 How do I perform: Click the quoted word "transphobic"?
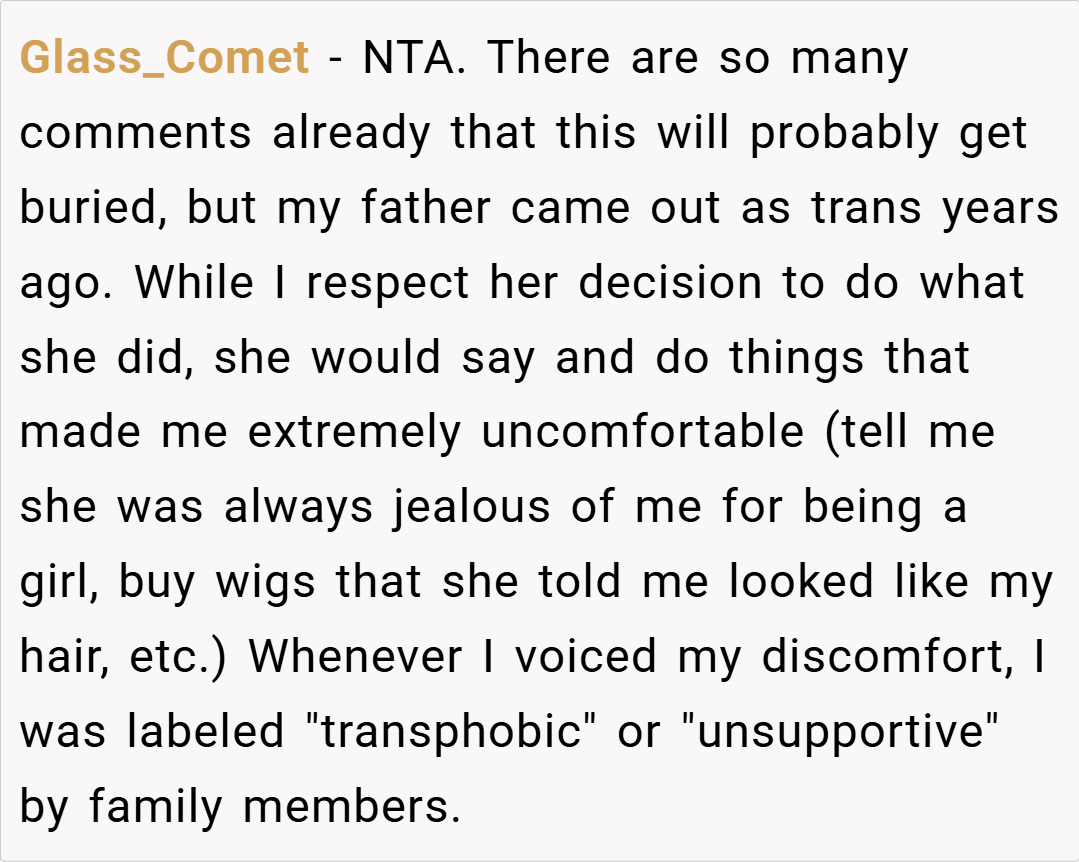pos(450,733)
